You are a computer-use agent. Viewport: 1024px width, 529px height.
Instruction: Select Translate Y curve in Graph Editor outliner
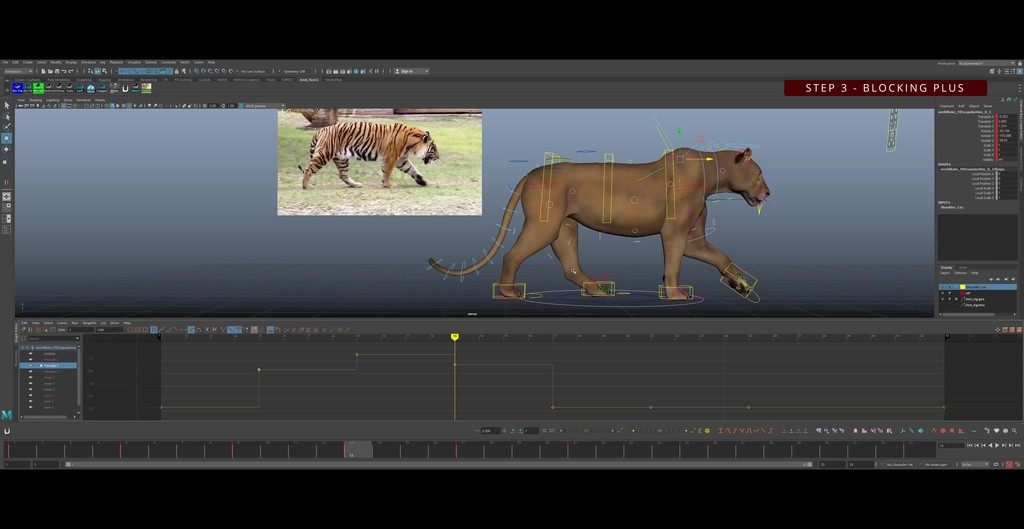pyautogui.click(x=51, y=366)
